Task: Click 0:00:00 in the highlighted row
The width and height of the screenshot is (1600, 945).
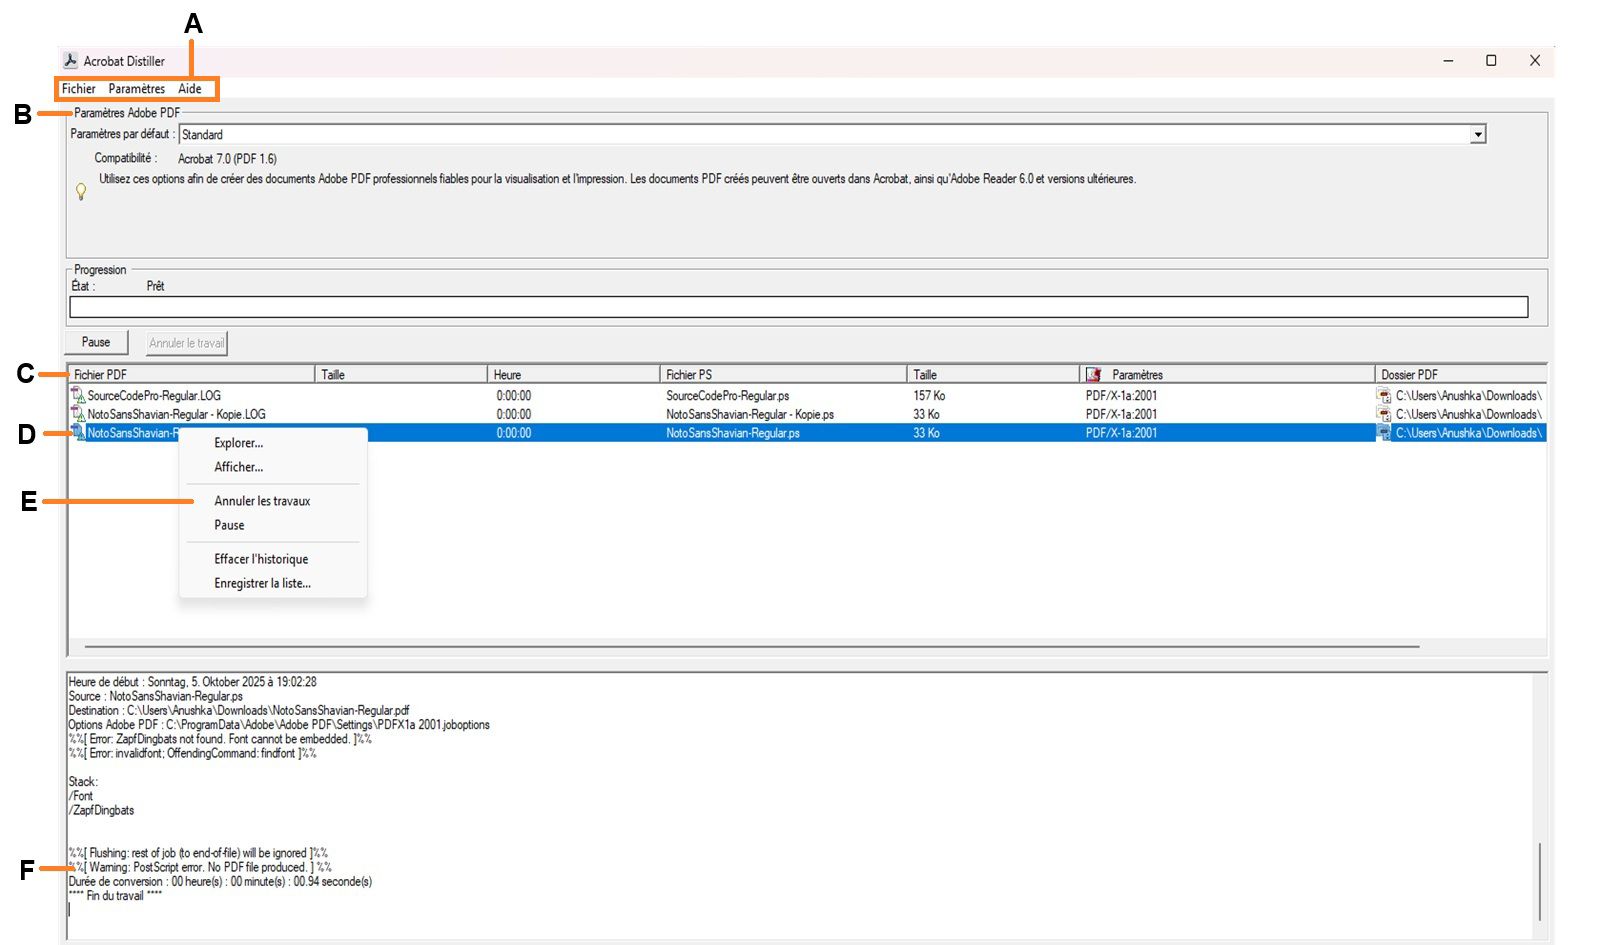Action: click(x=514, y=433)
